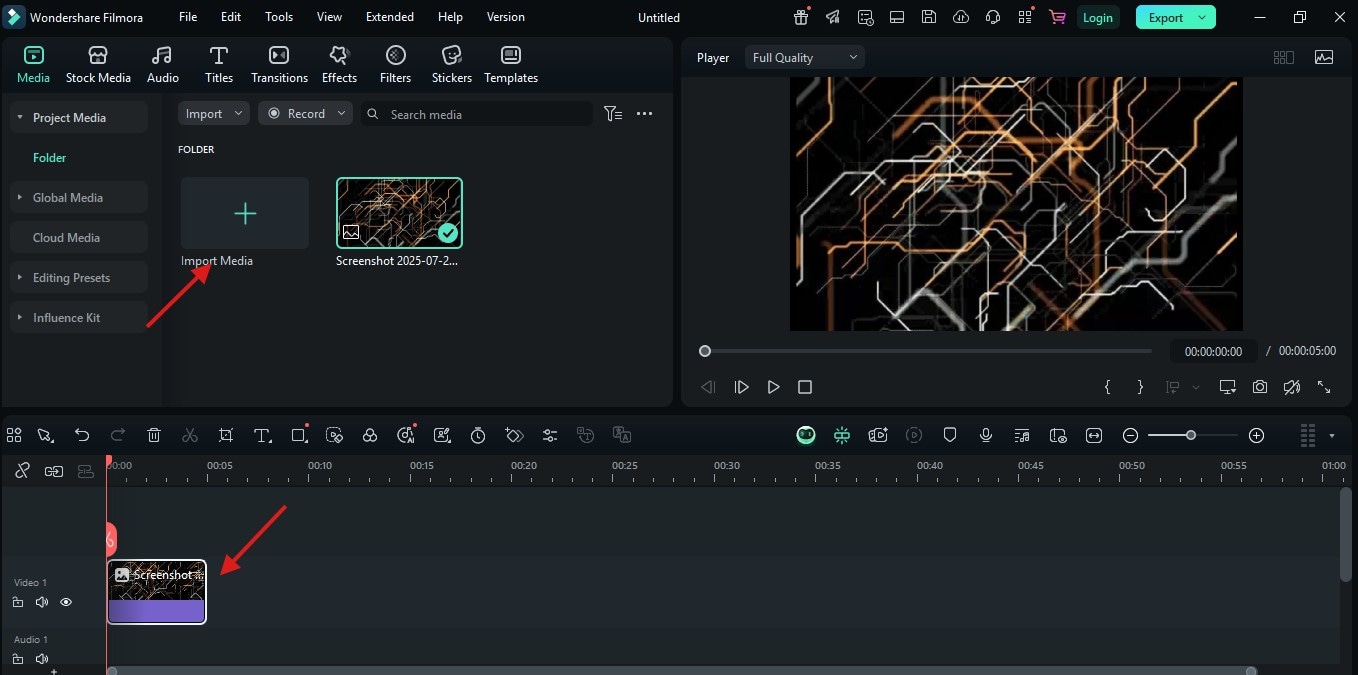Open the timeline track size dropdown arrow
Viewport: 1358px width, 675px height.
(x=1331, y=436)
